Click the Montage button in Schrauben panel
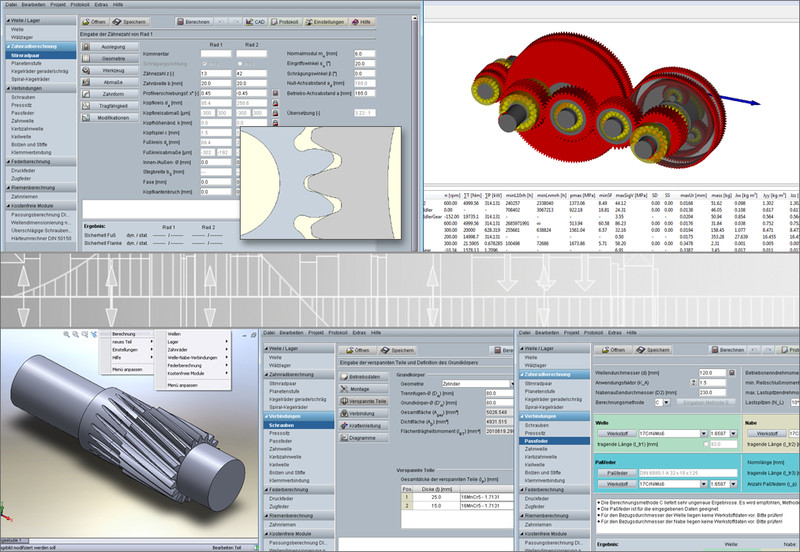The image size is (800, 552). pos(363,387)
